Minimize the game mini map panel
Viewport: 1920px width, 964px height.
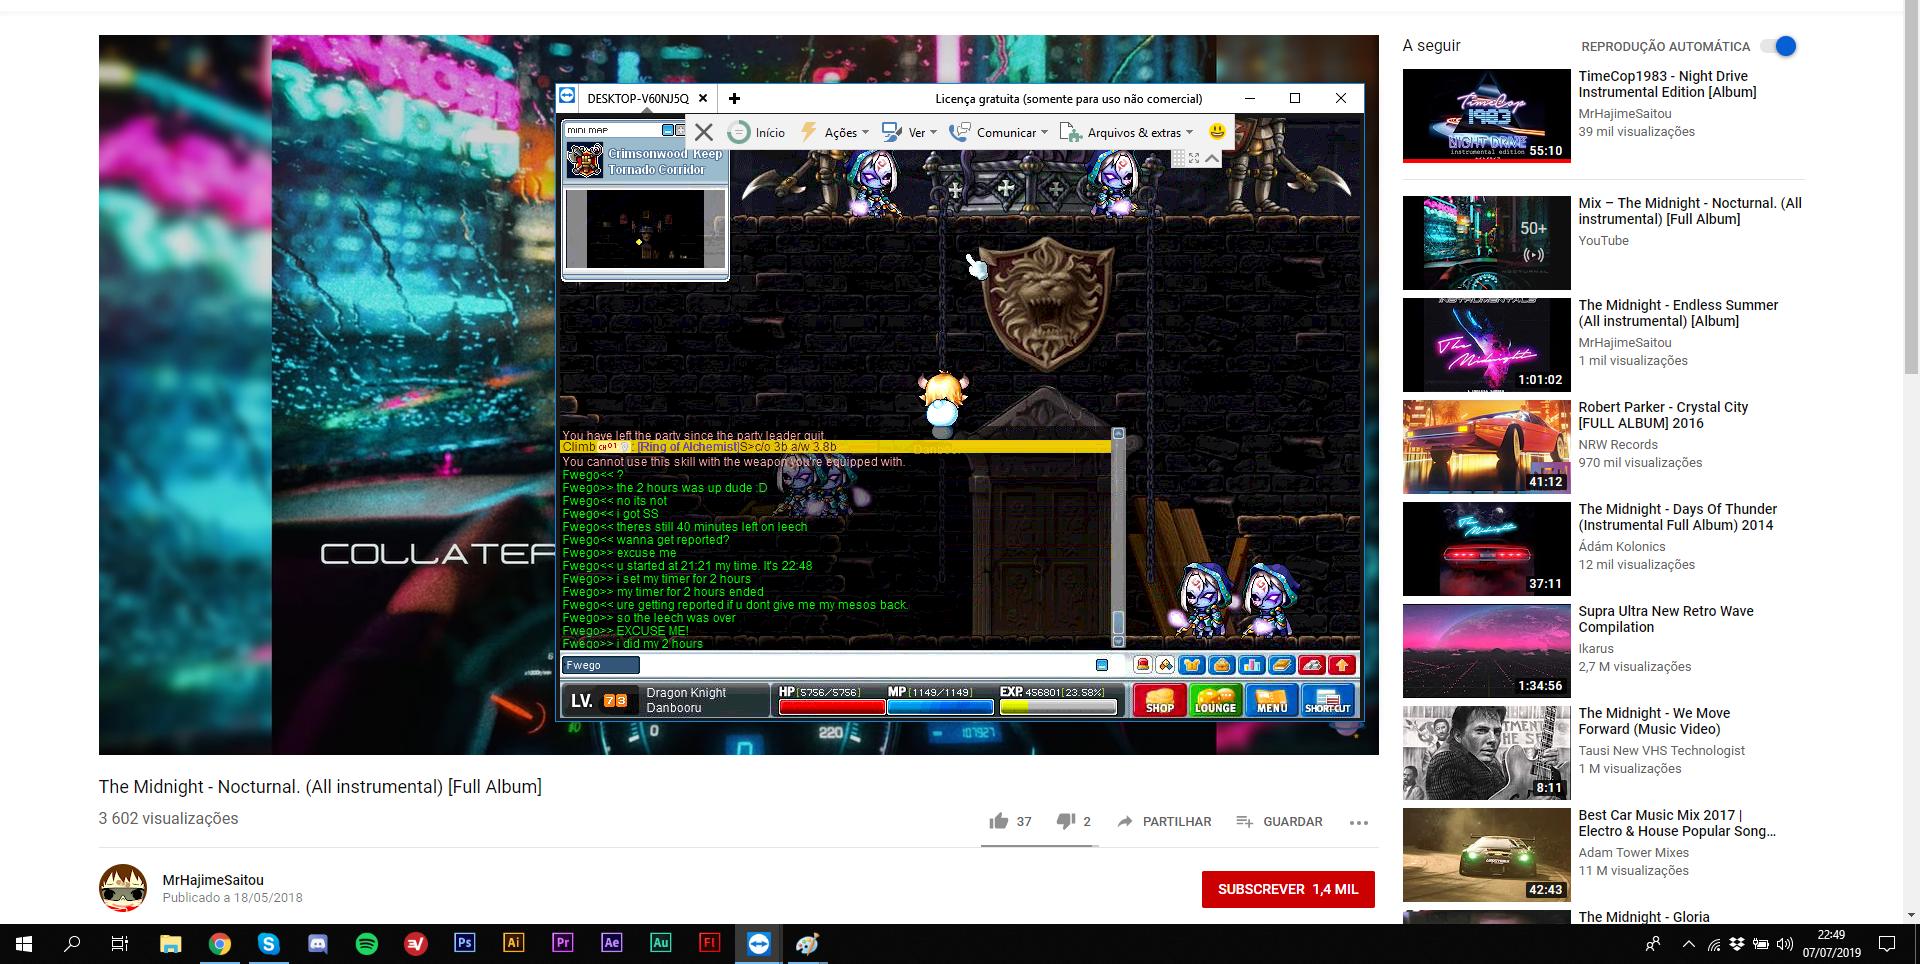coord(667,130)
